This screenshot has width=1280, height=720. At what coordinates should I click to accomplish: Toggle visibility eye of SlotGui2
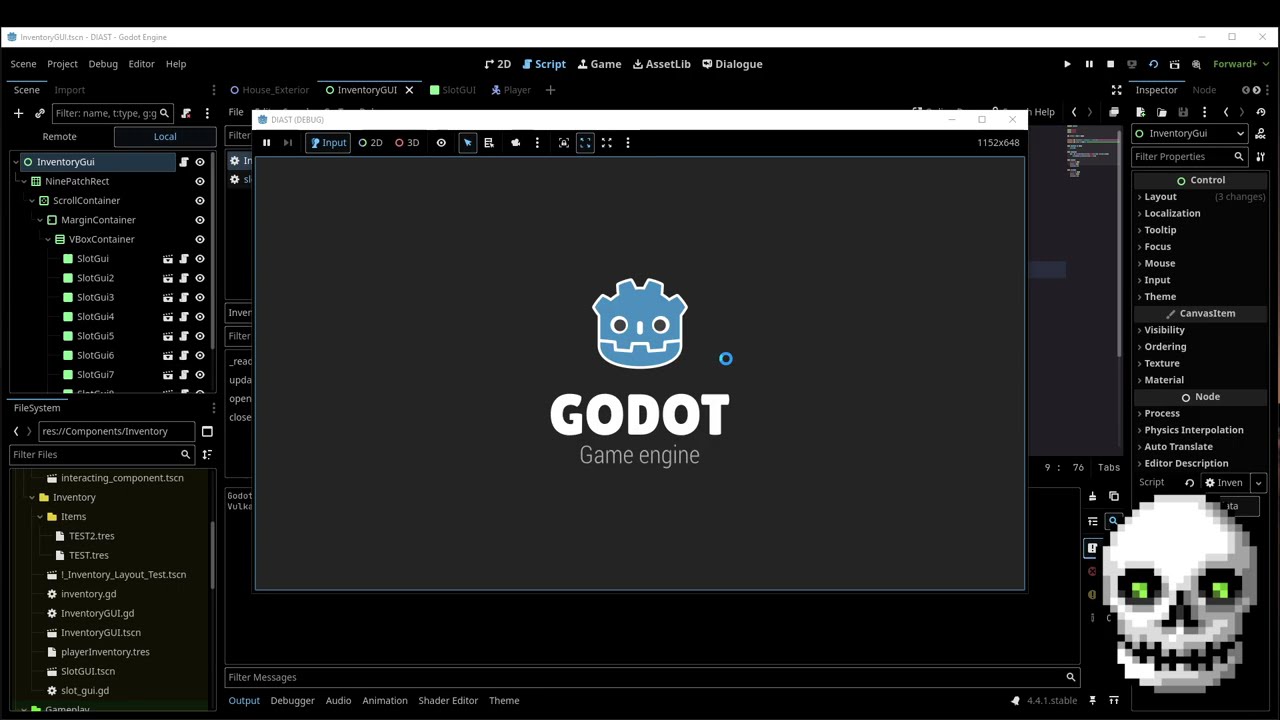point(200,278)
